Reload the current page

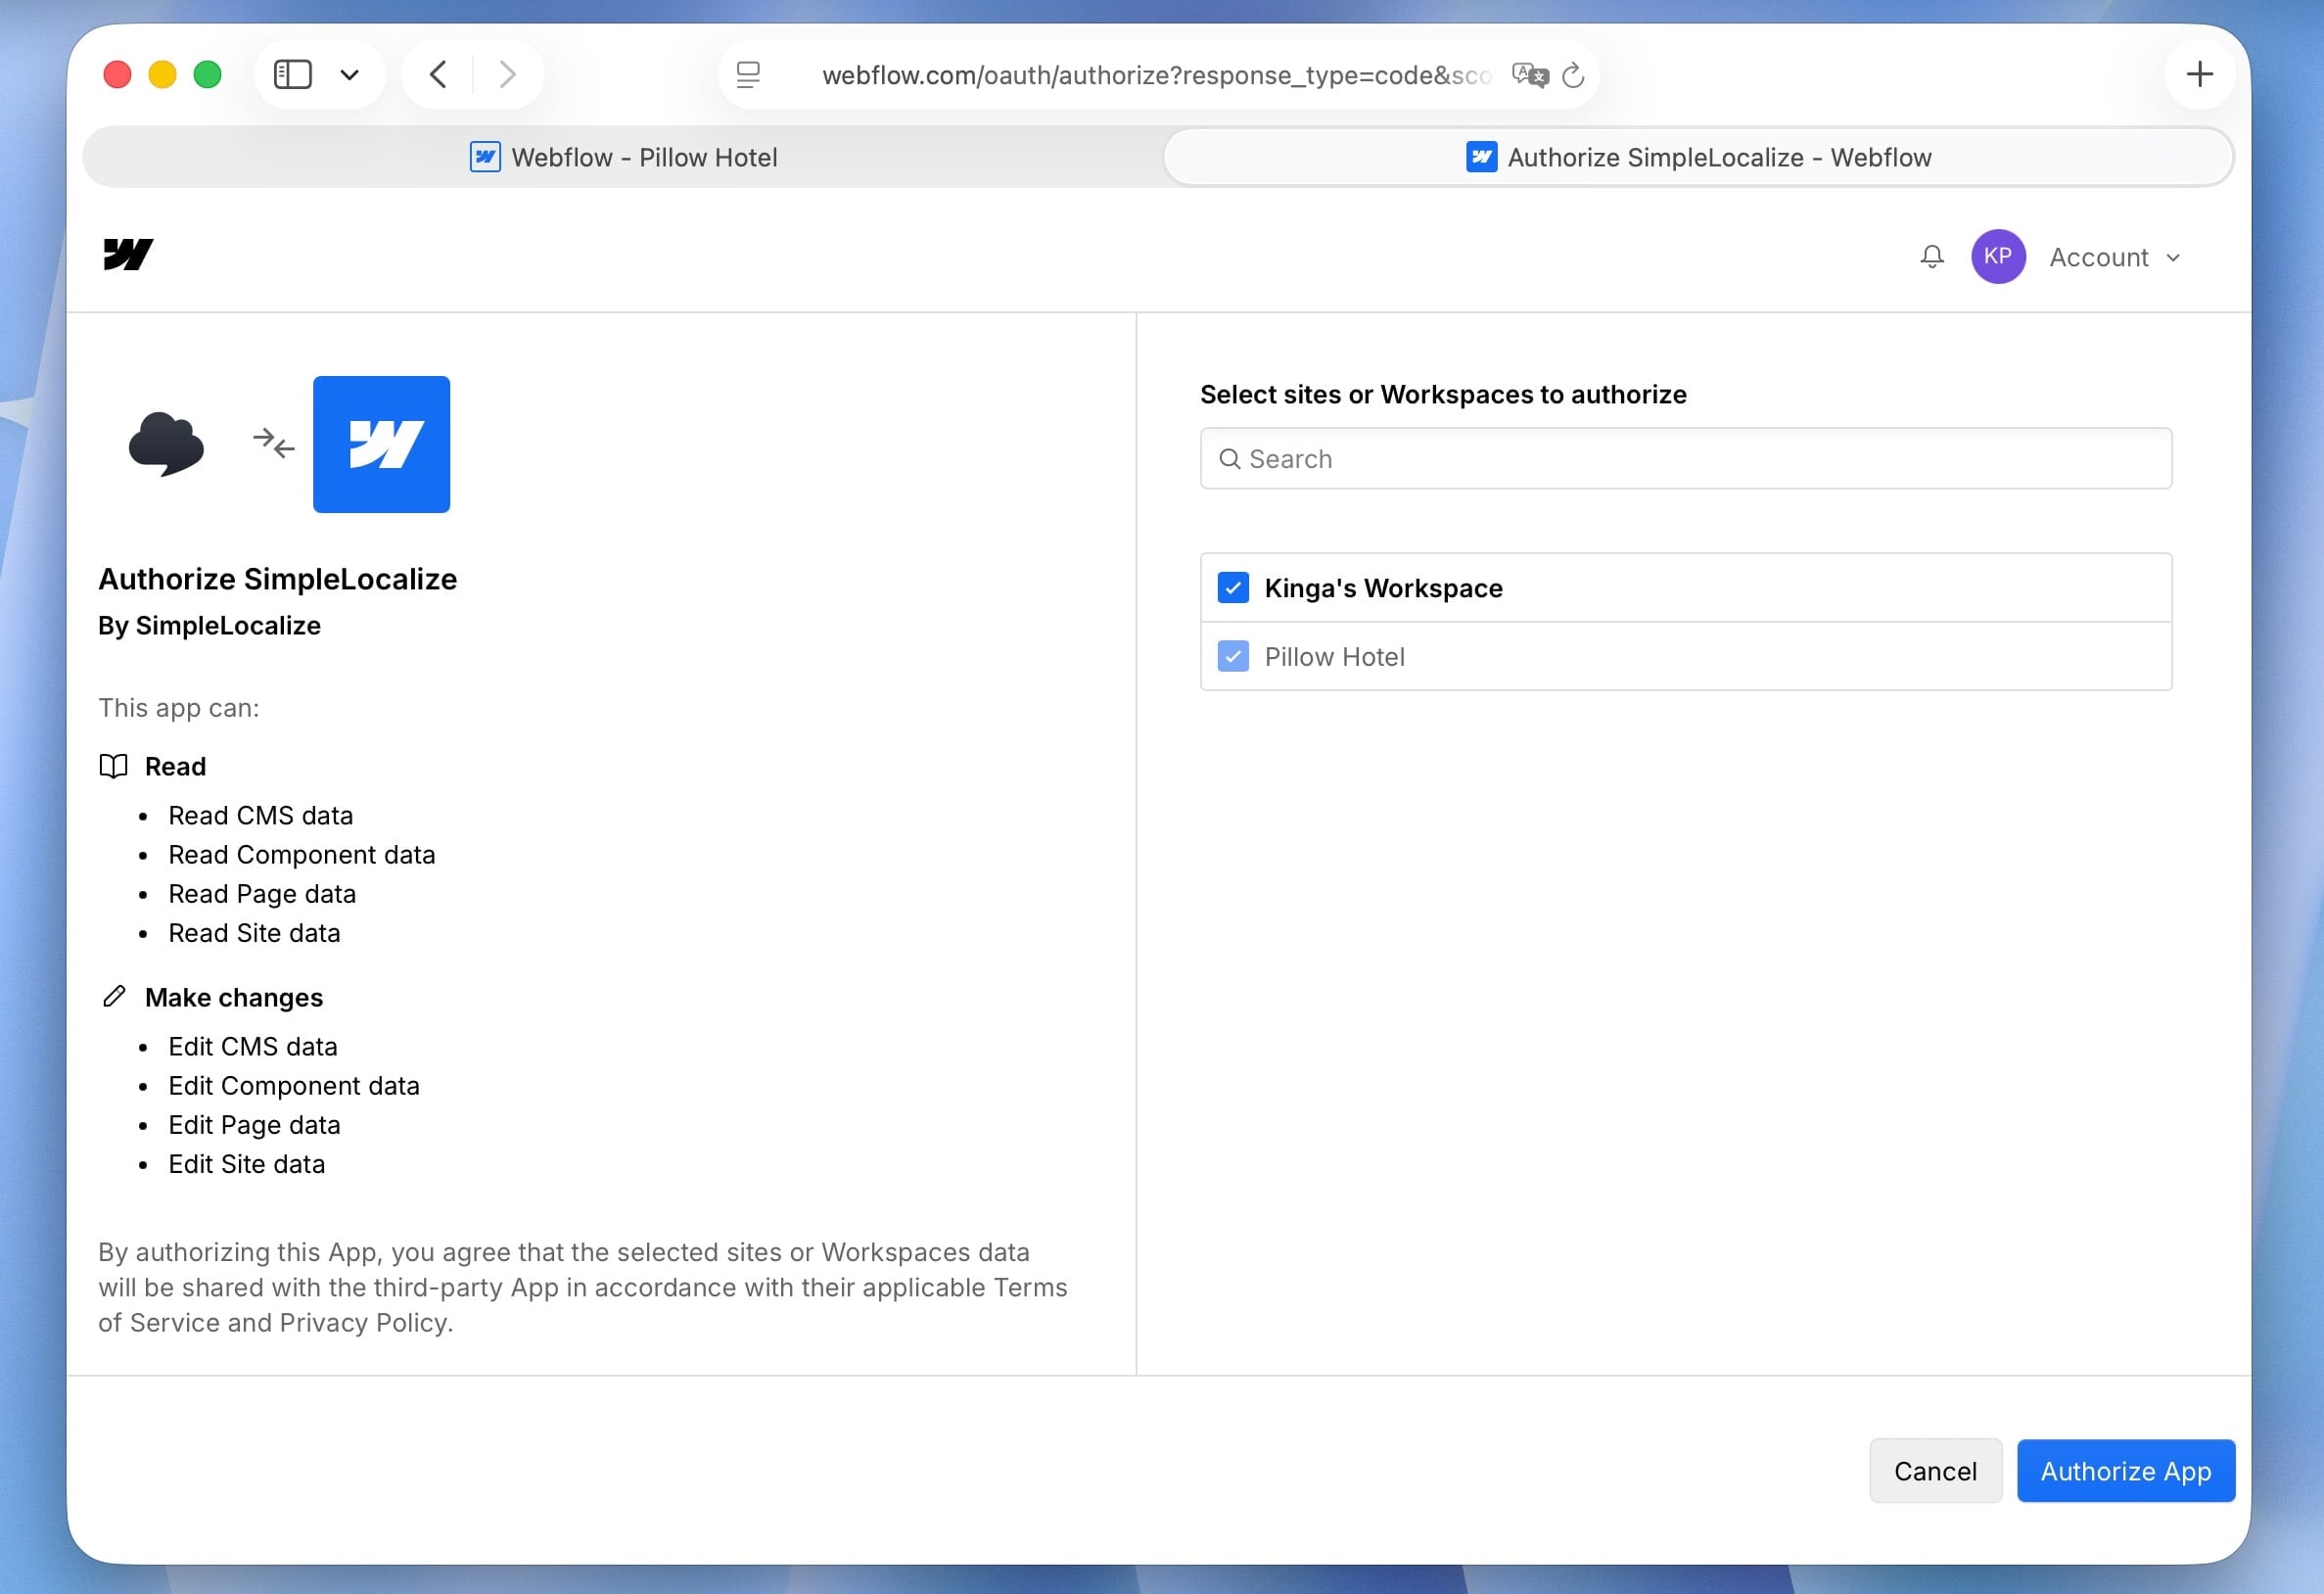click(1573, 75)
